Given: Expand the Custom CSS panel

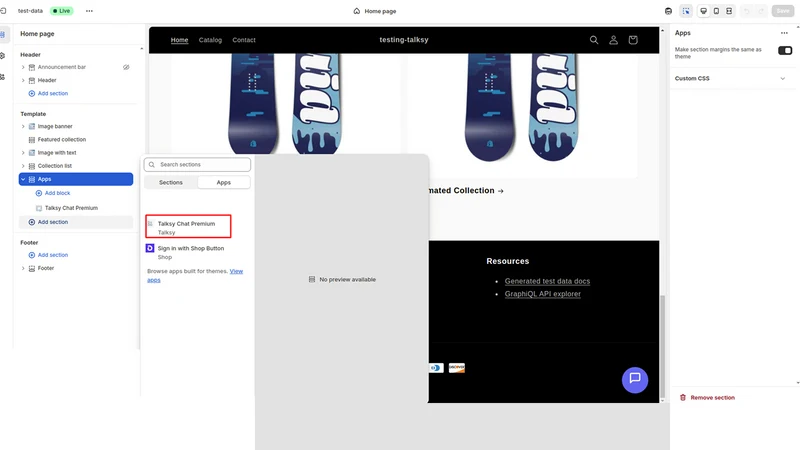Looking at the screenshot, I should [x=731, y=79].
